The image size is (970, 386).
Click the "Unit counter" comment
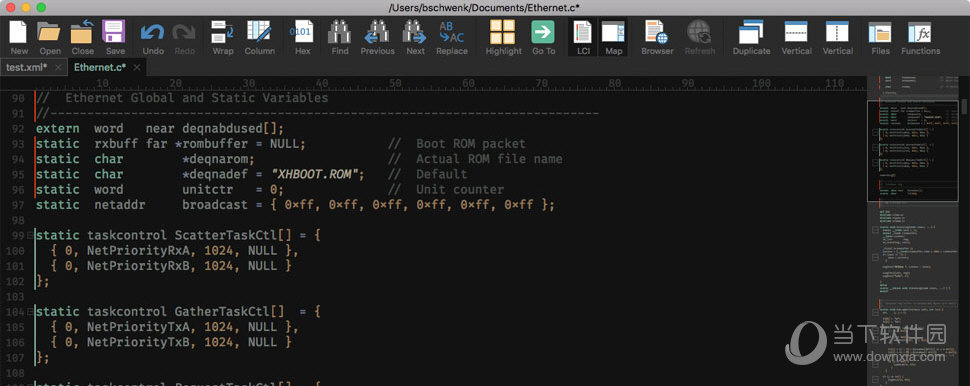(460, 190)
